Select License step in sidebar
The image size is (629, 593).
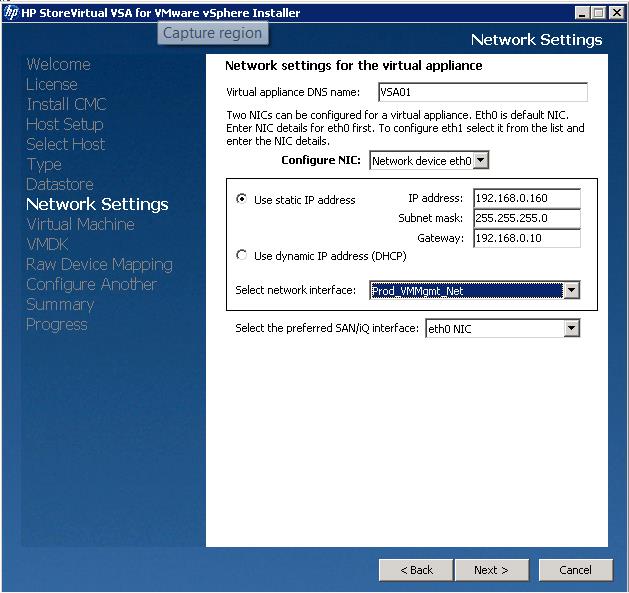(52, 84)
